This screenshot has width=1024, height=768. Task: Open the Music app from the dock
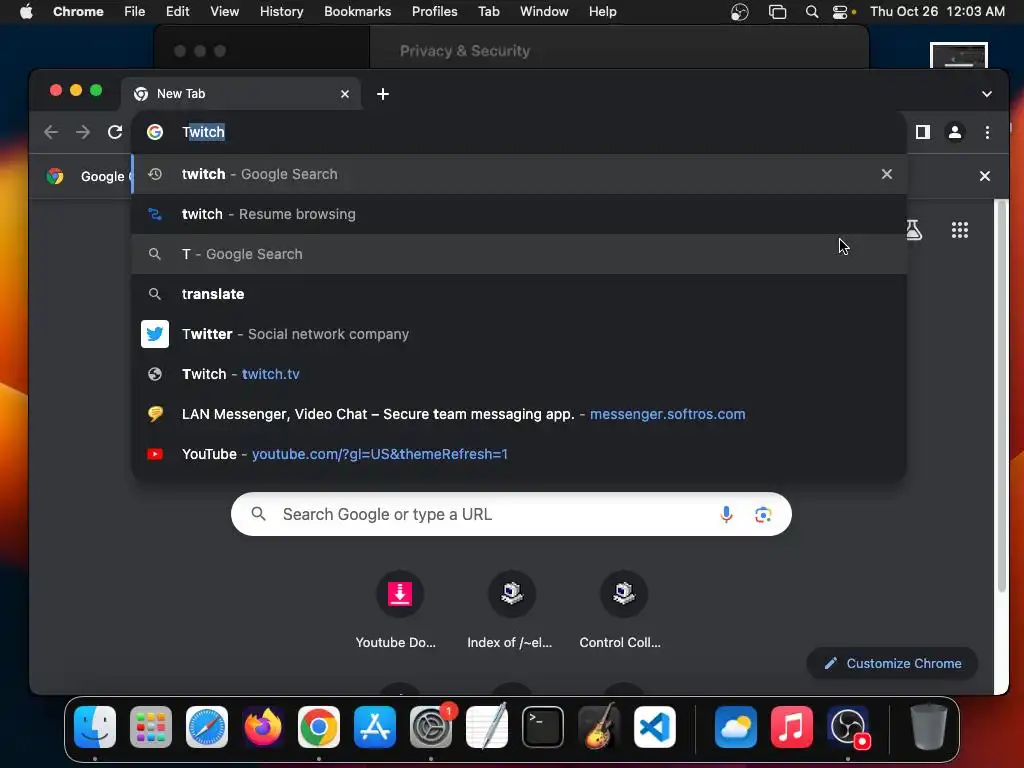792,727
